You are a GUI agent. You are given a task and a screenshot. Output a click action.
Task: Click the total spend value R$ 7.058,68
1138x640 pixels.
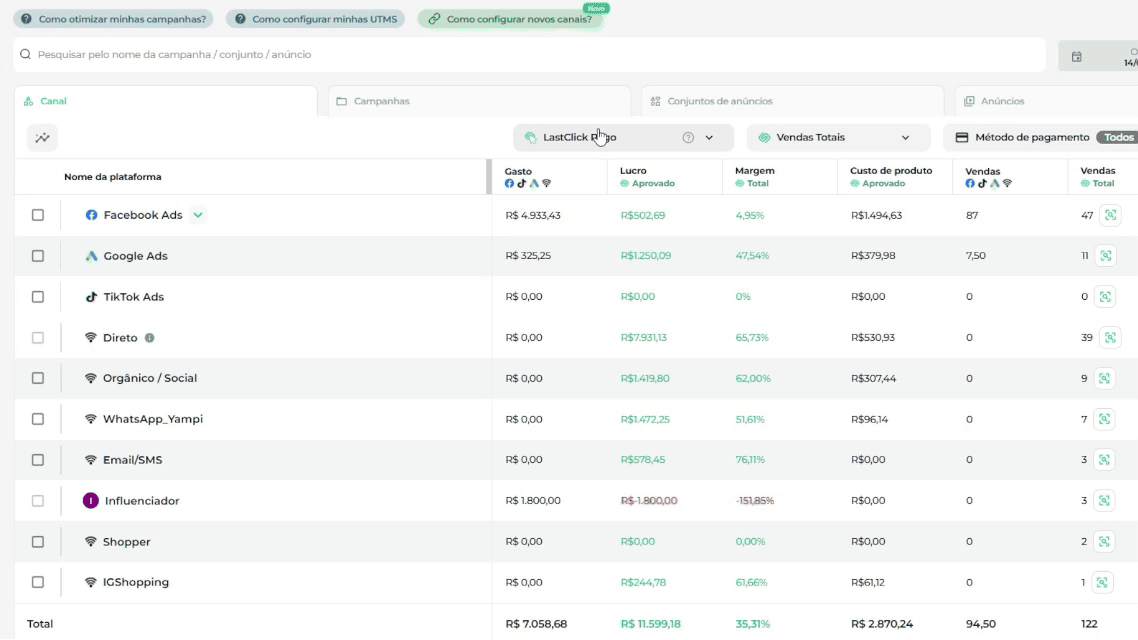pos(536,623)
